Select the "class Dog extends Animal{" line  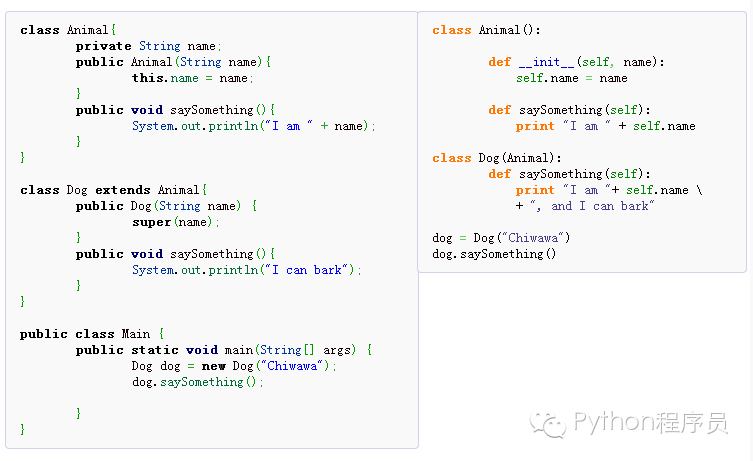113,190
